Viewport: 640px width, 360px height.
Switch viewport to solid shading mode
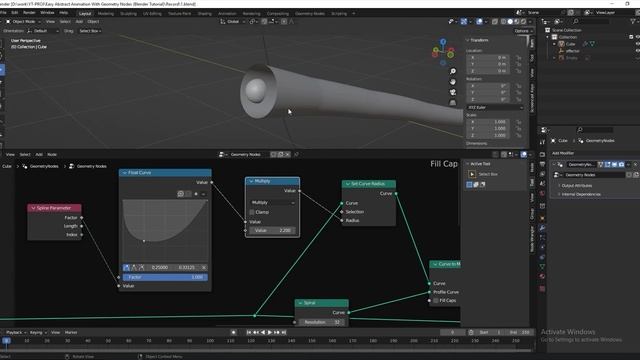click(510, 21)
